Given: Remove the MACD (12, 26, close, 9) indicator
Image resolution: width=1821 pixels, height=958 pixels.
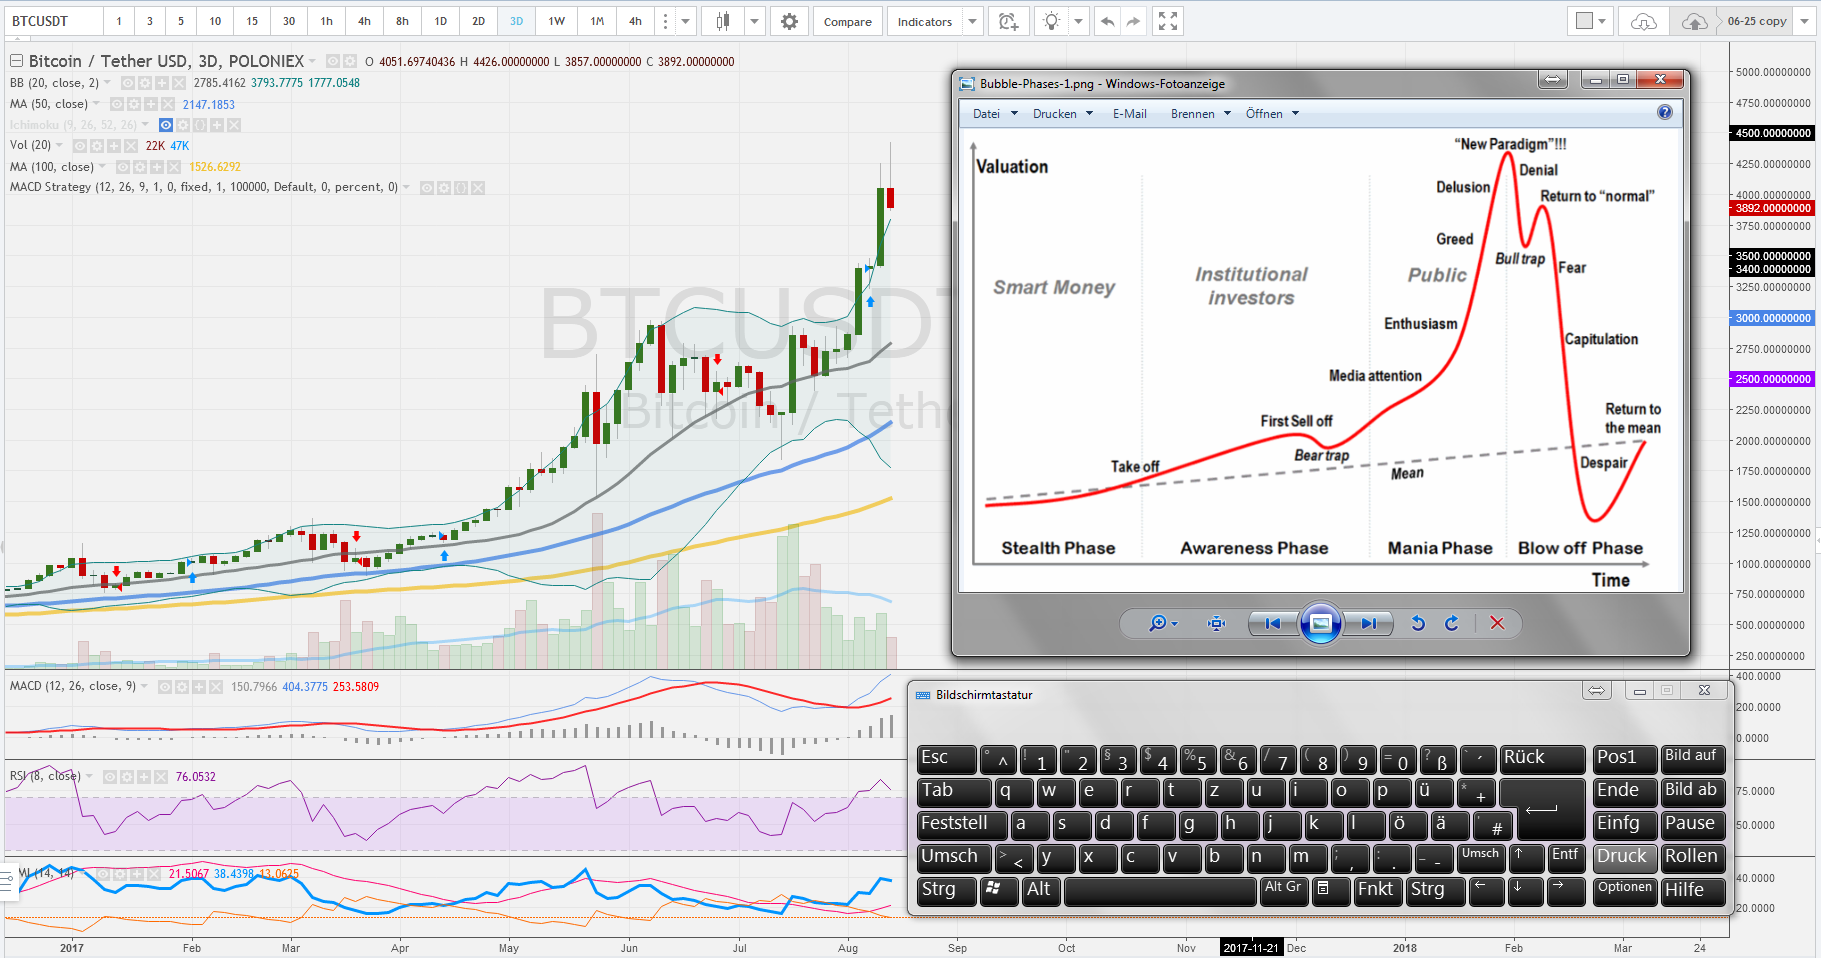Looking at the screenshot, I should click(216, 687).
